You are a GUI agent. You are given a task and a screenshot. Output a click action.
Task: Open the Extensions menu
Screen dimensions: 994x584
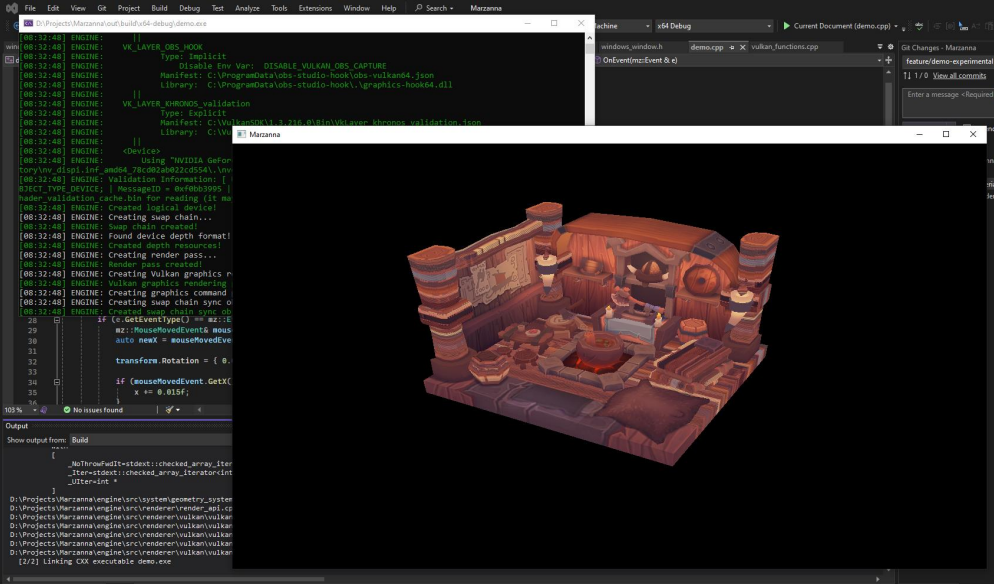click(315, 8)
